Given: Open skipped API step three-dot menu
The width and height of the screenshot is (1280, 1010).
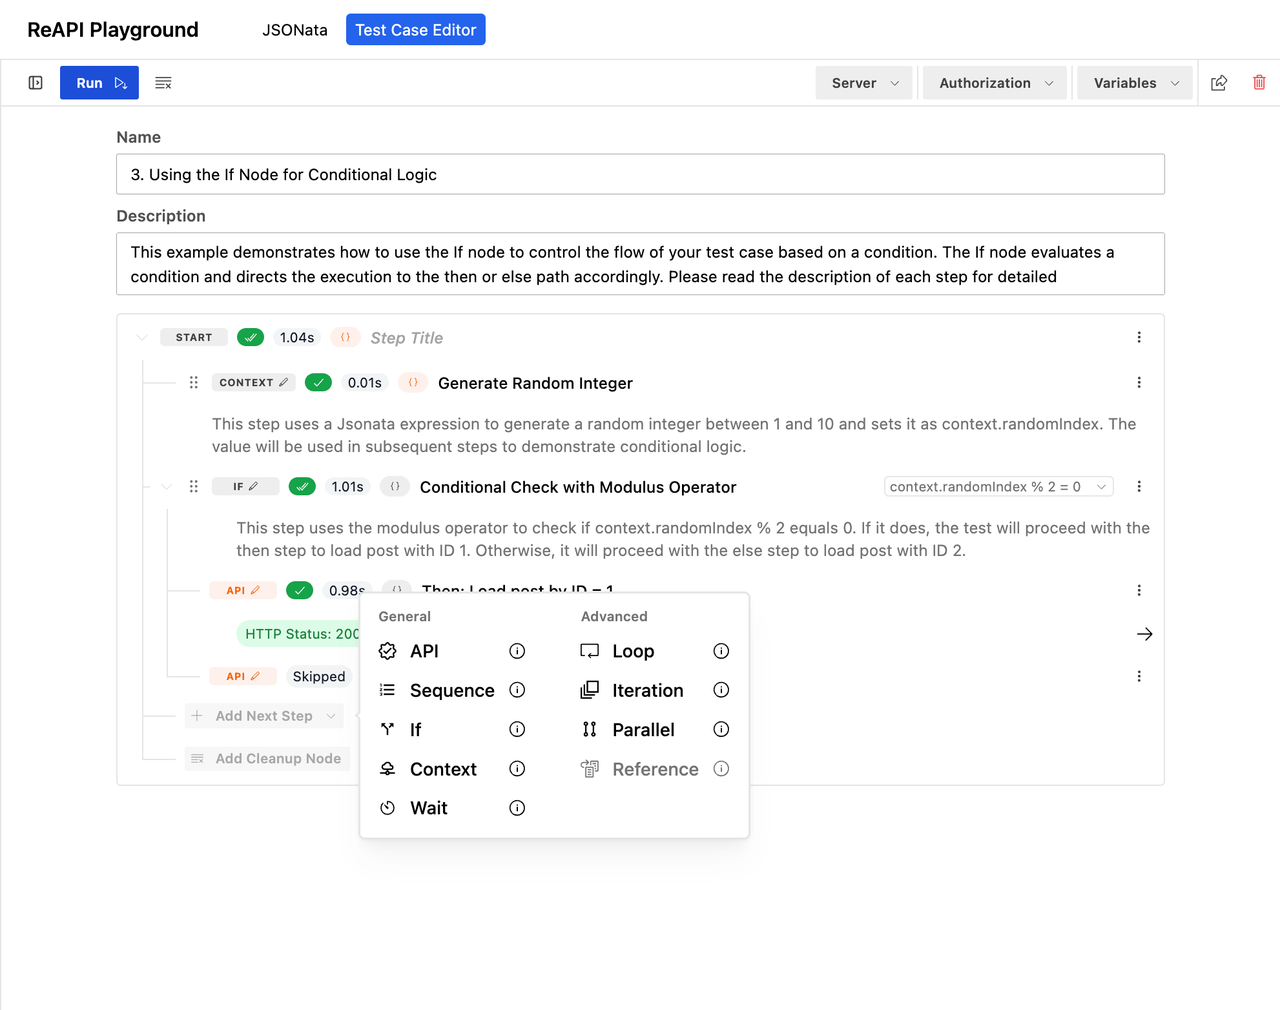Looking at the screenshot, I should click(x=1139, y=677).
